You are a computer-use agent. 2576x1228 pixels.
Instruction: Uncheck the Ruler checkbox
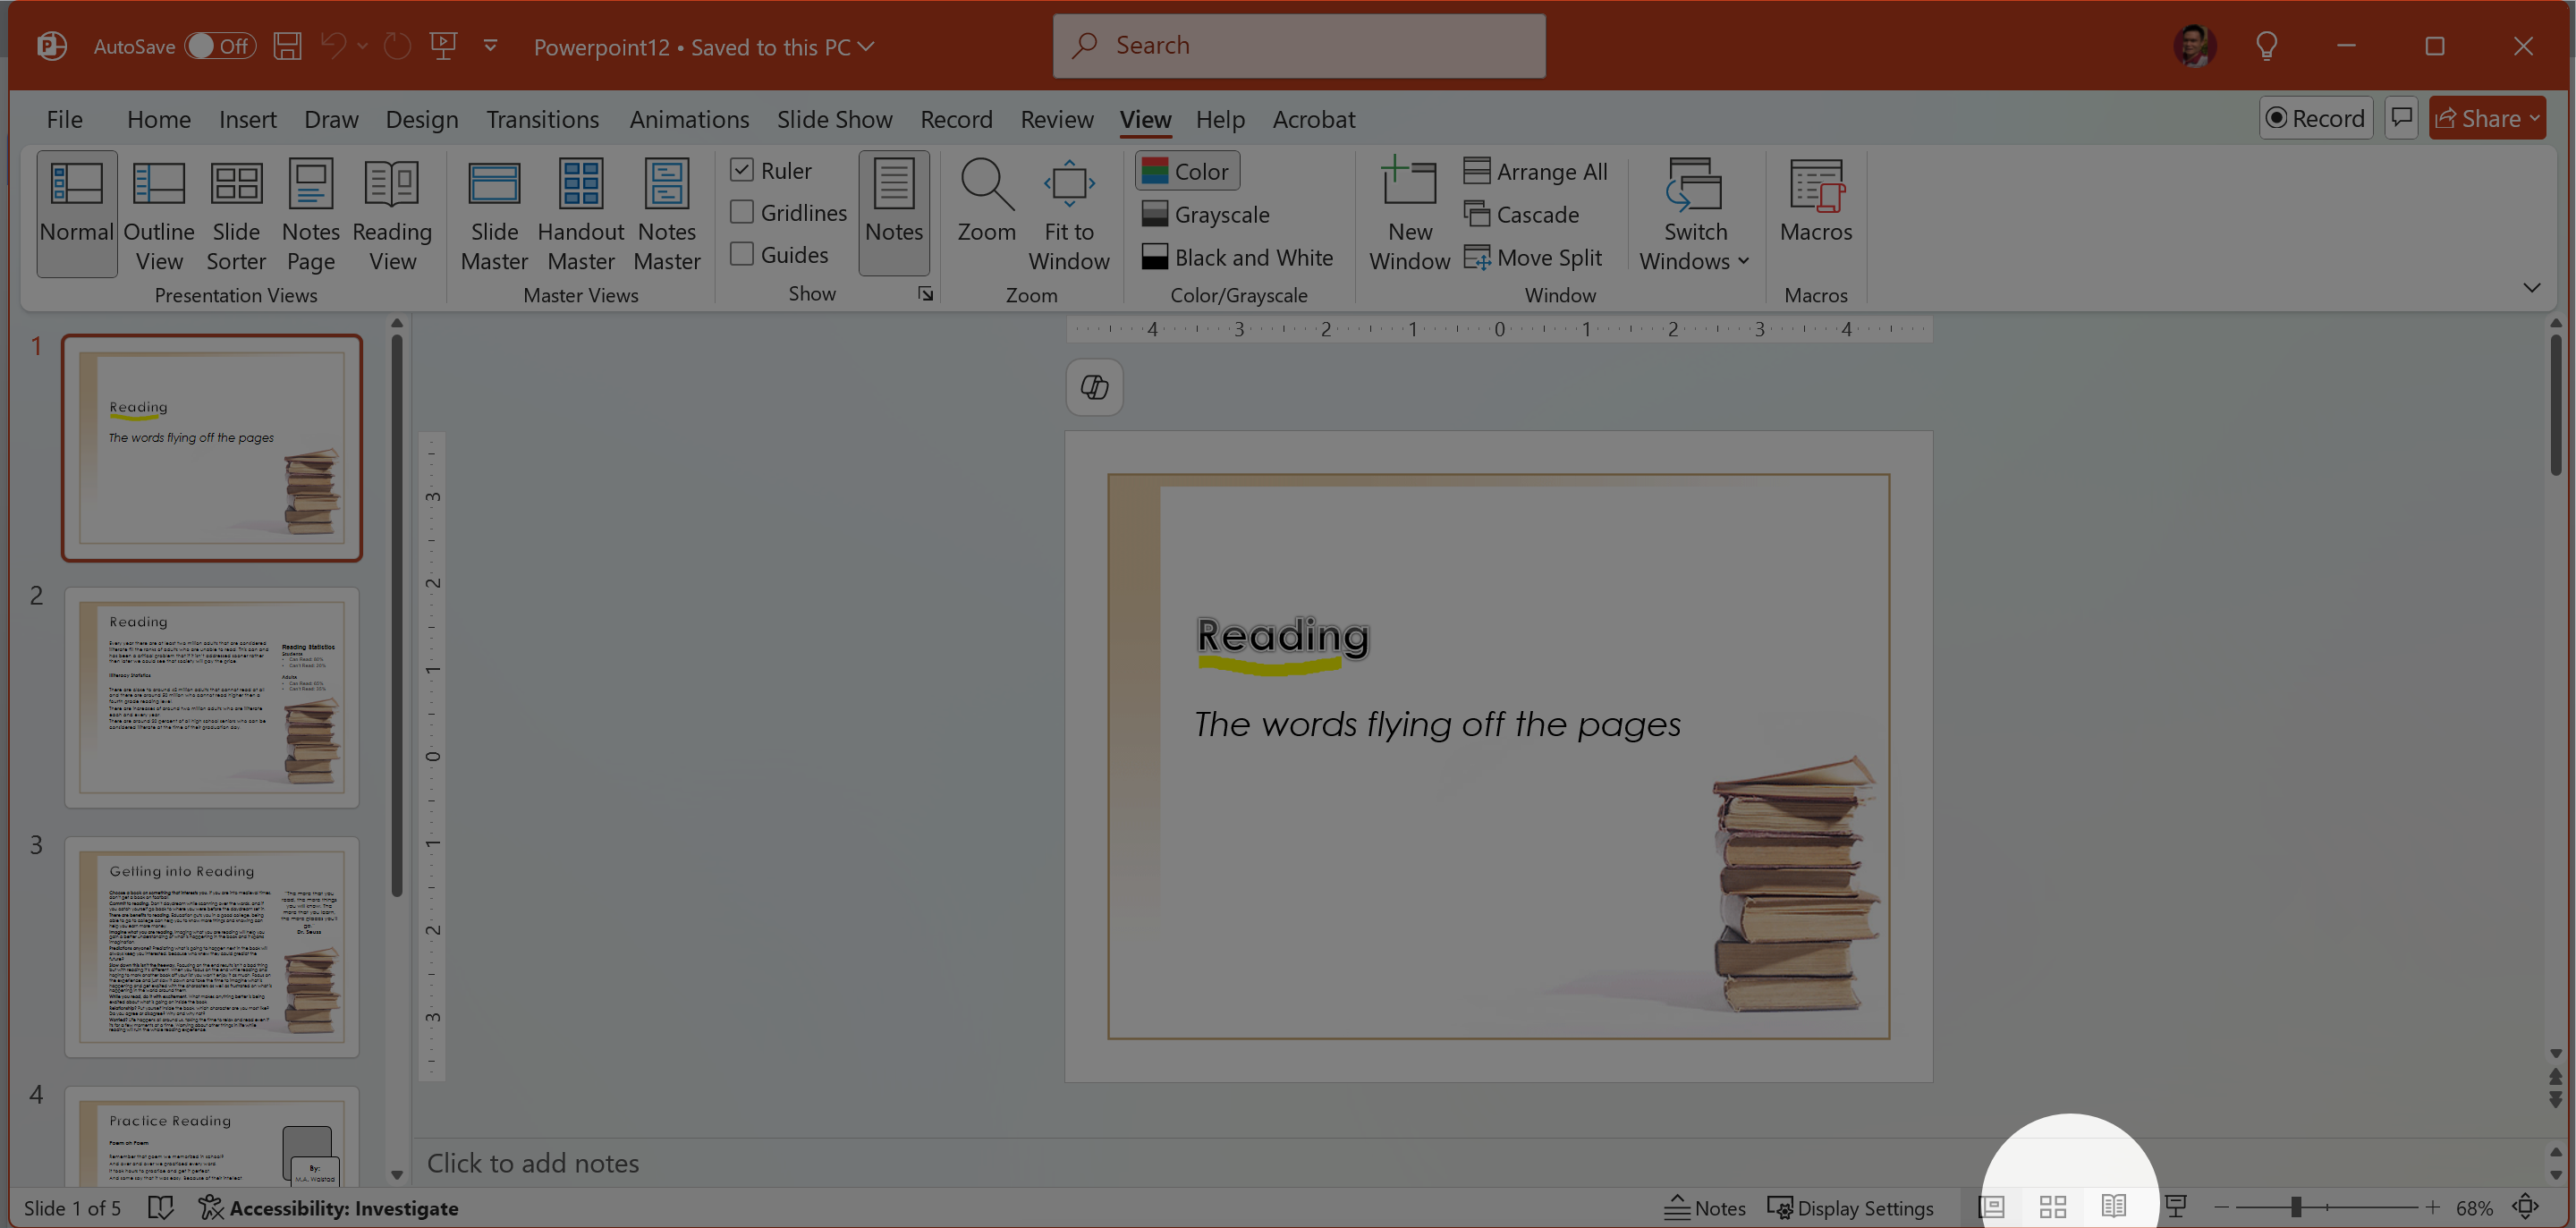[742, 170]
